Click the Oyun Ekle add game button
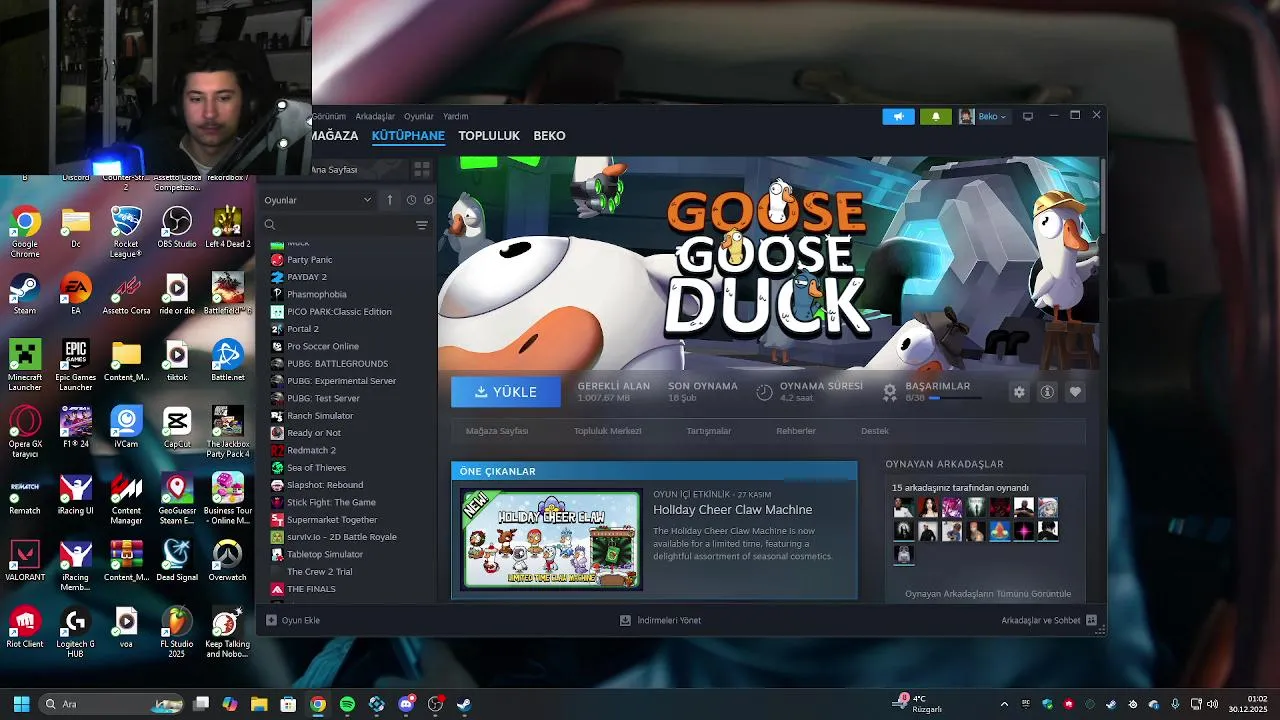 [293, 620]
